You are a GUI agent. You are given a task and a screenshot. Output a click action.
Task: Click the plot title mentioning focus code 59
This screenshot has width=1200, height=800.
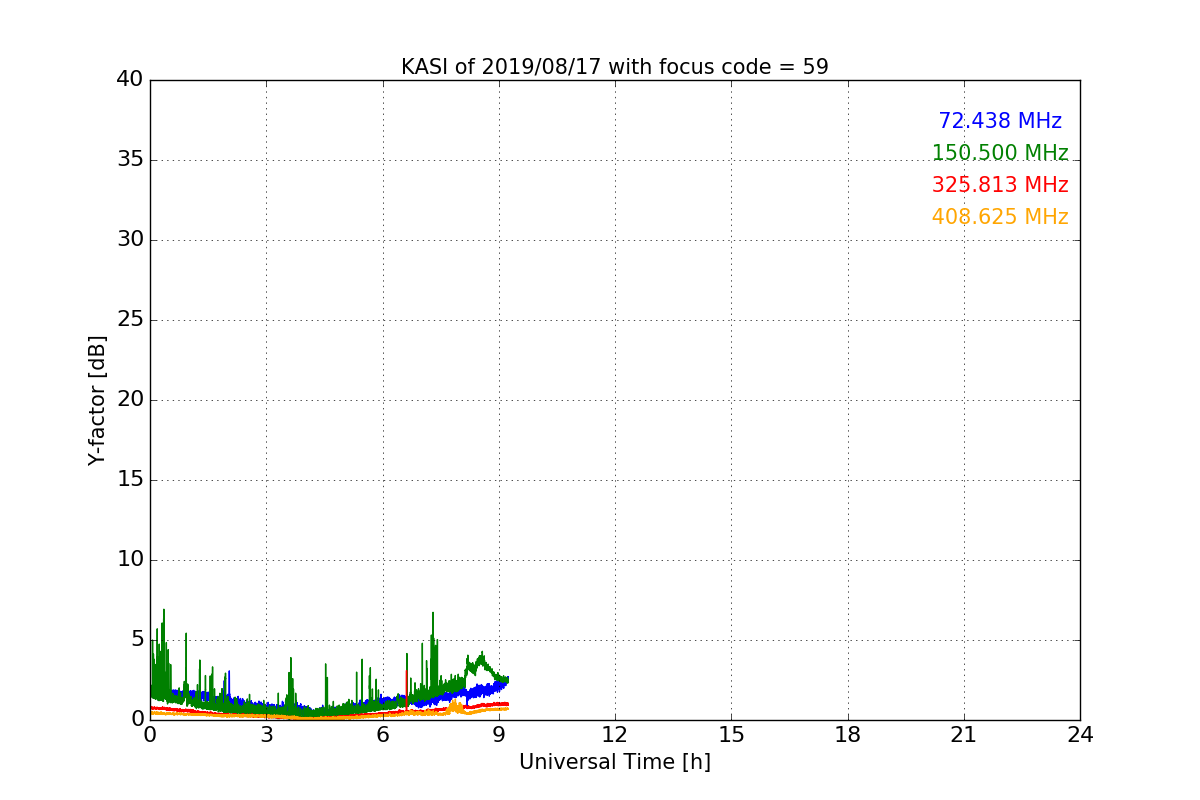tap(615, 67)
